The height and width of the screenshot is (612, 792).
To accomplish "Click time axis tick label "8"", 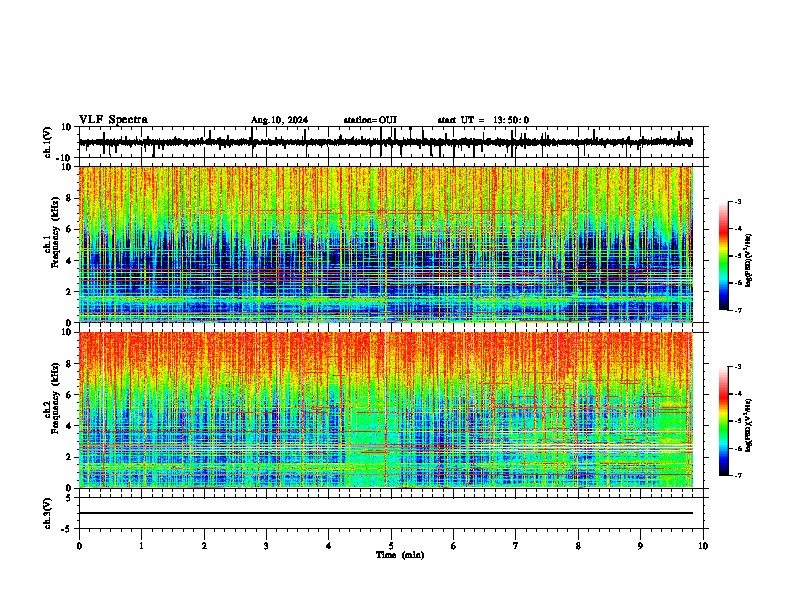I will 578,546.
